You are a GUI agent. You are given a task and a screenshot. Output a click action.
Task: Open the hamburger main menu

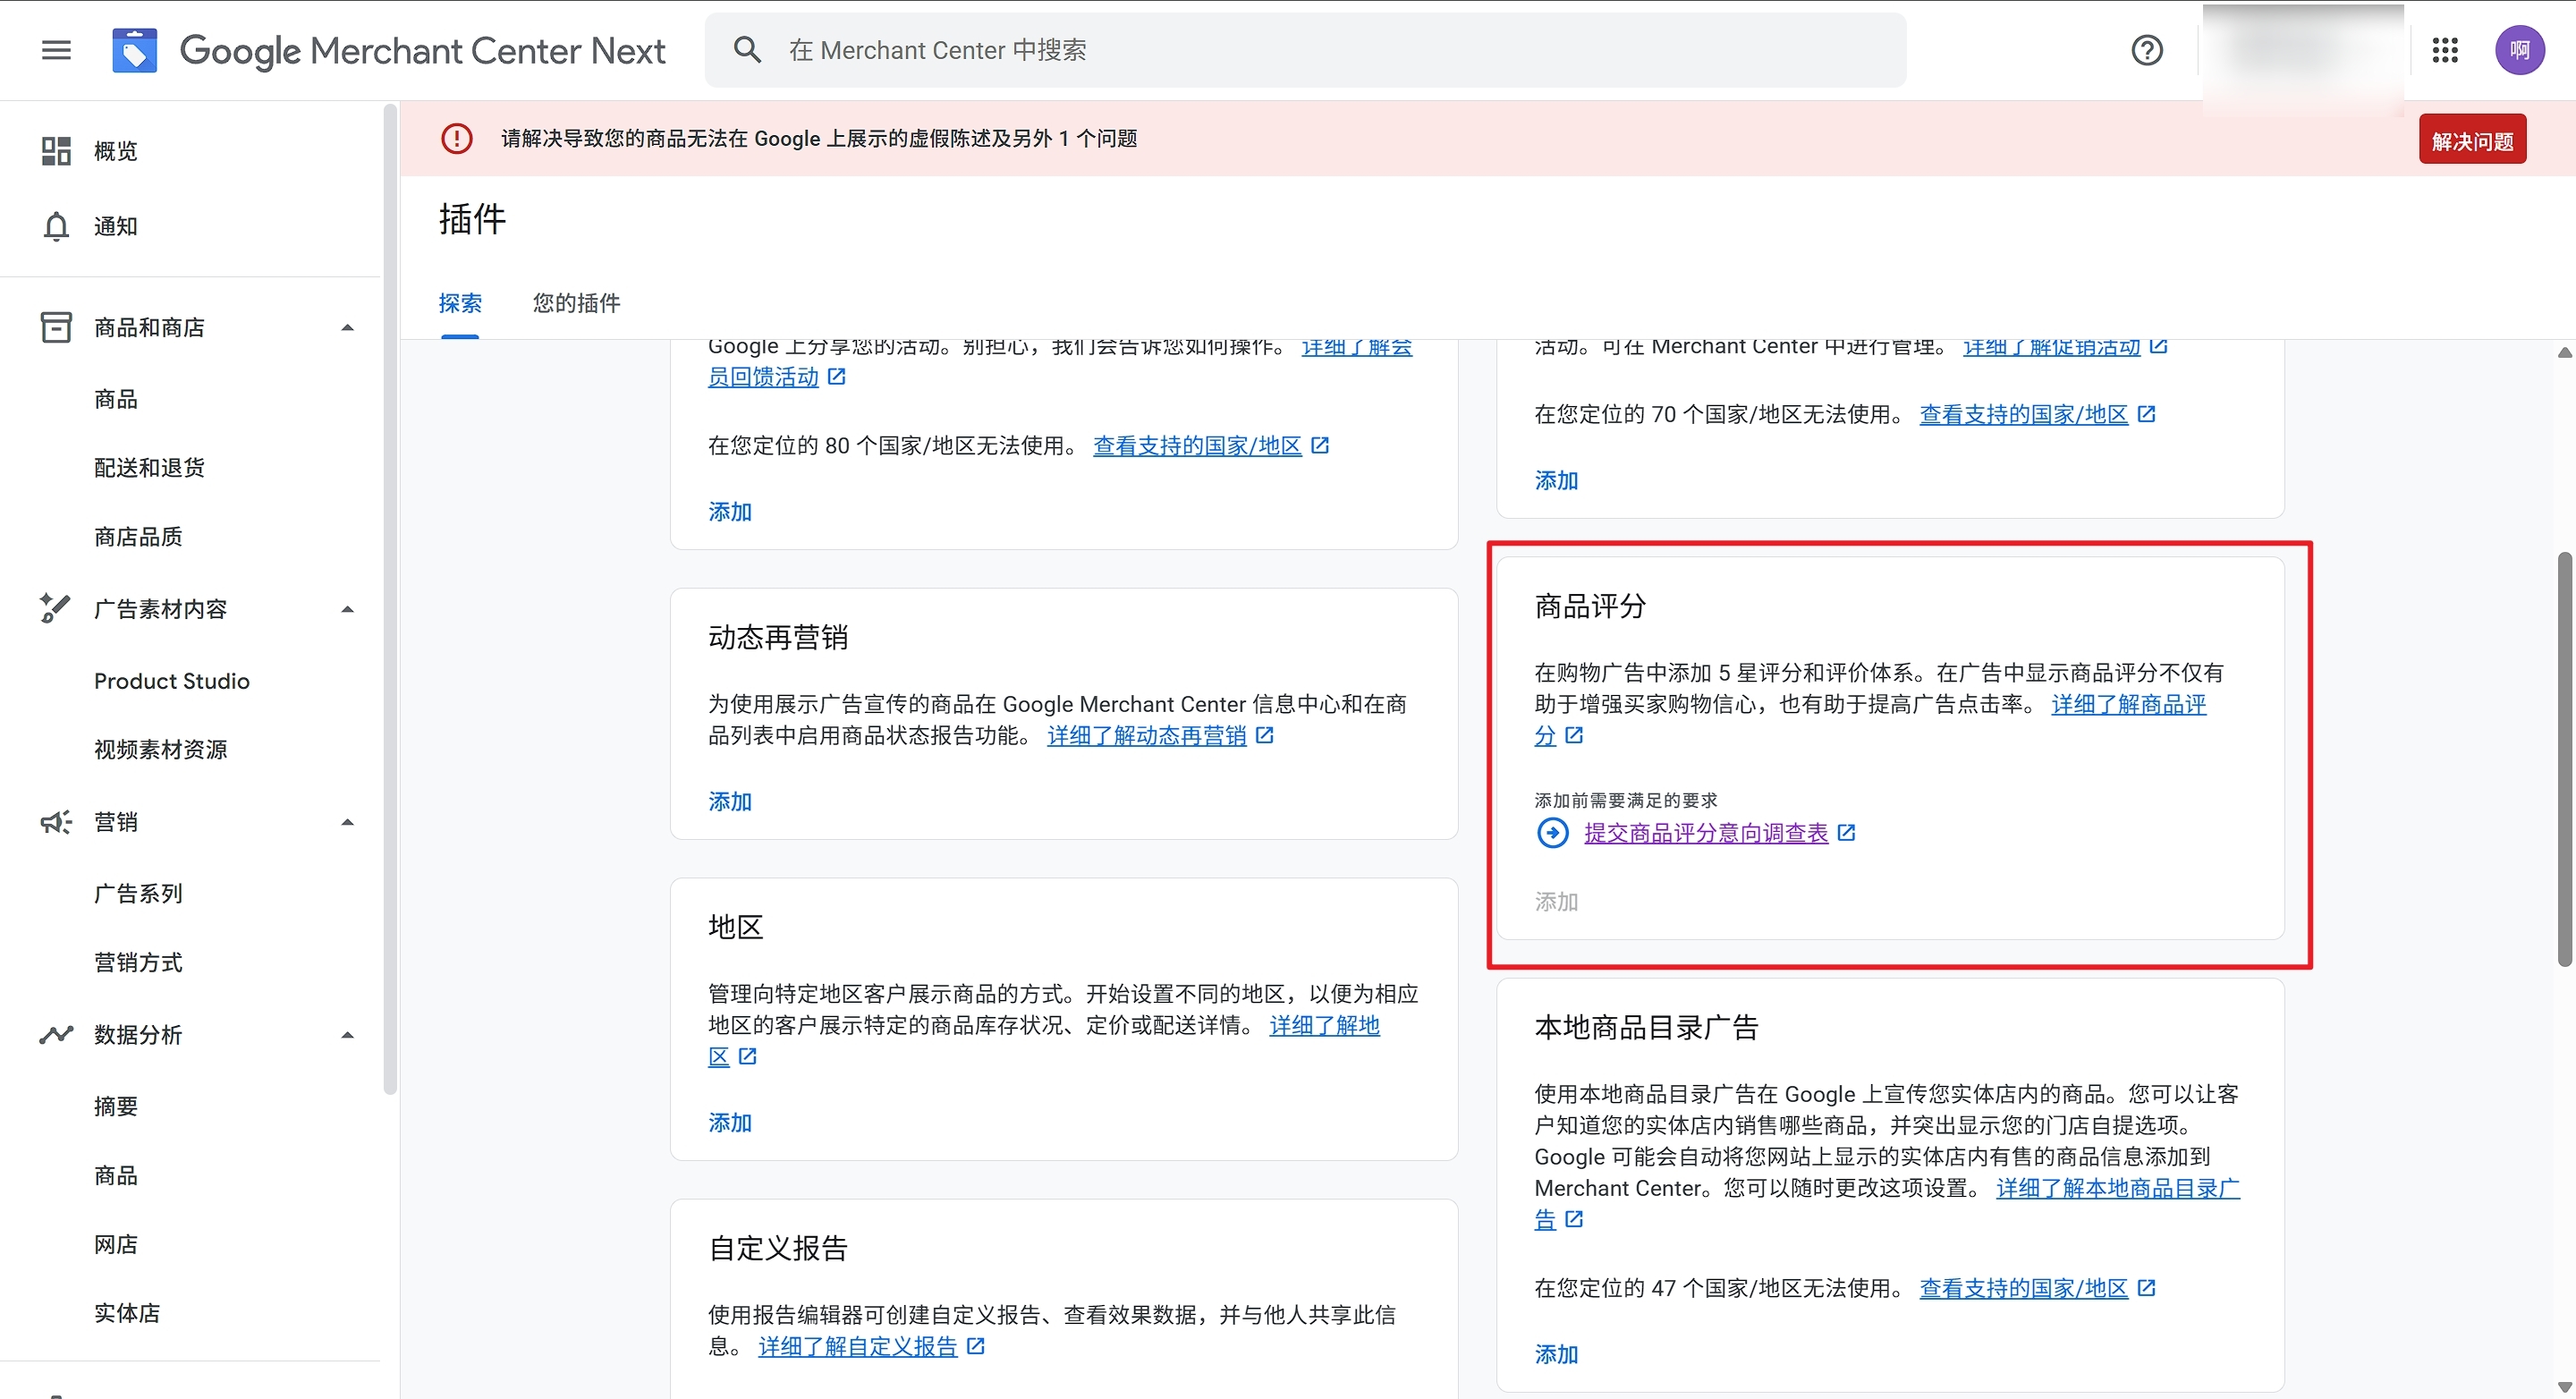pos(56,50)
